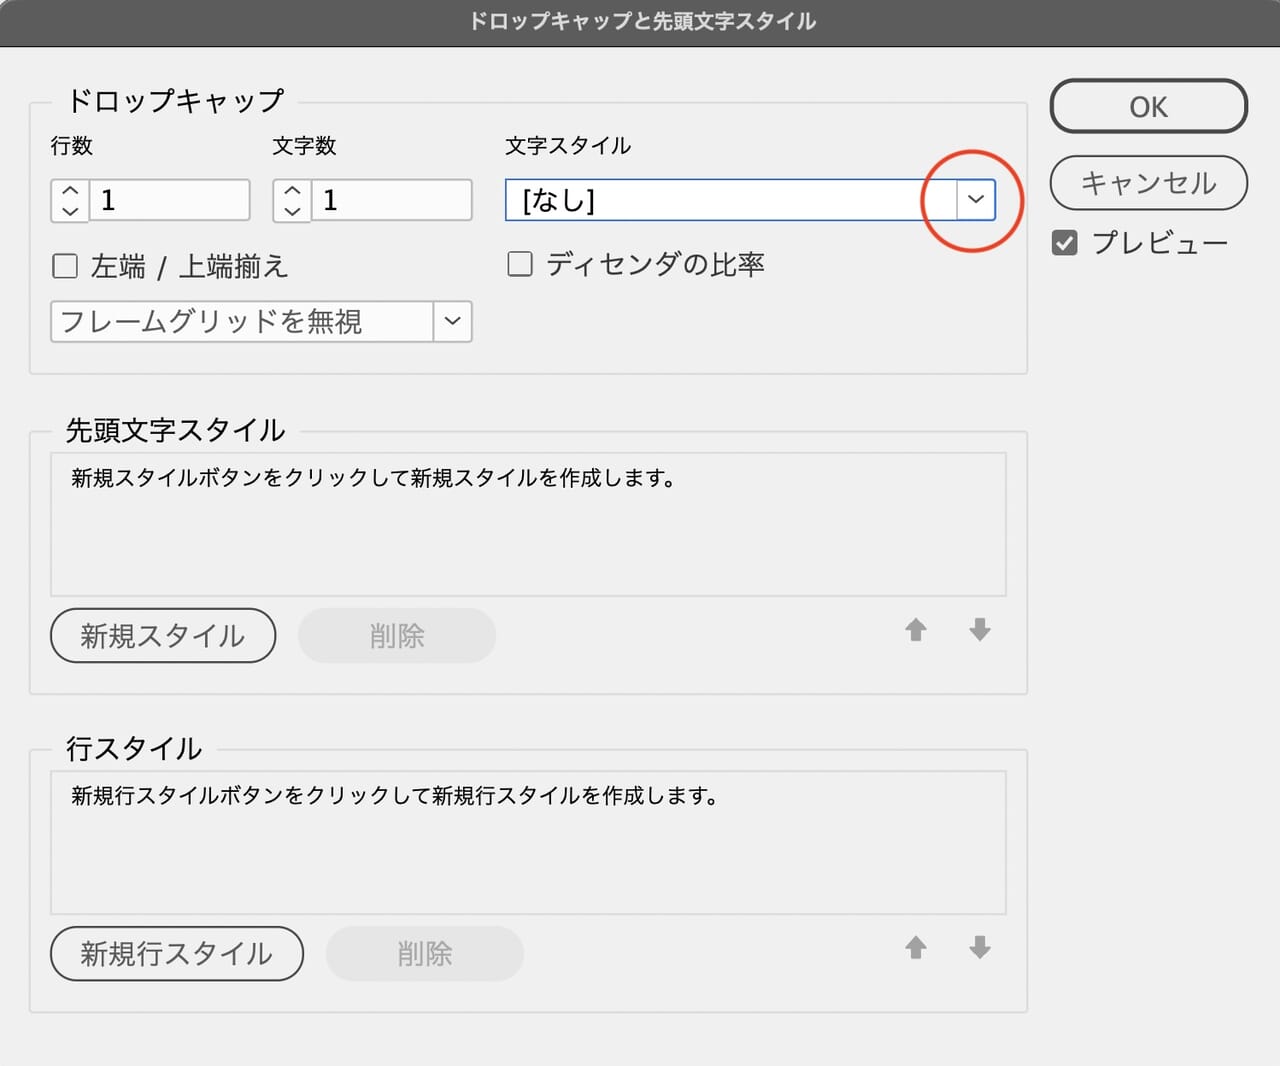Image resolution: width=1280 pixels, height=1066 pixels.
Task: Click the down arrow in 行スタイル section
Action: [x=980, y=948]
